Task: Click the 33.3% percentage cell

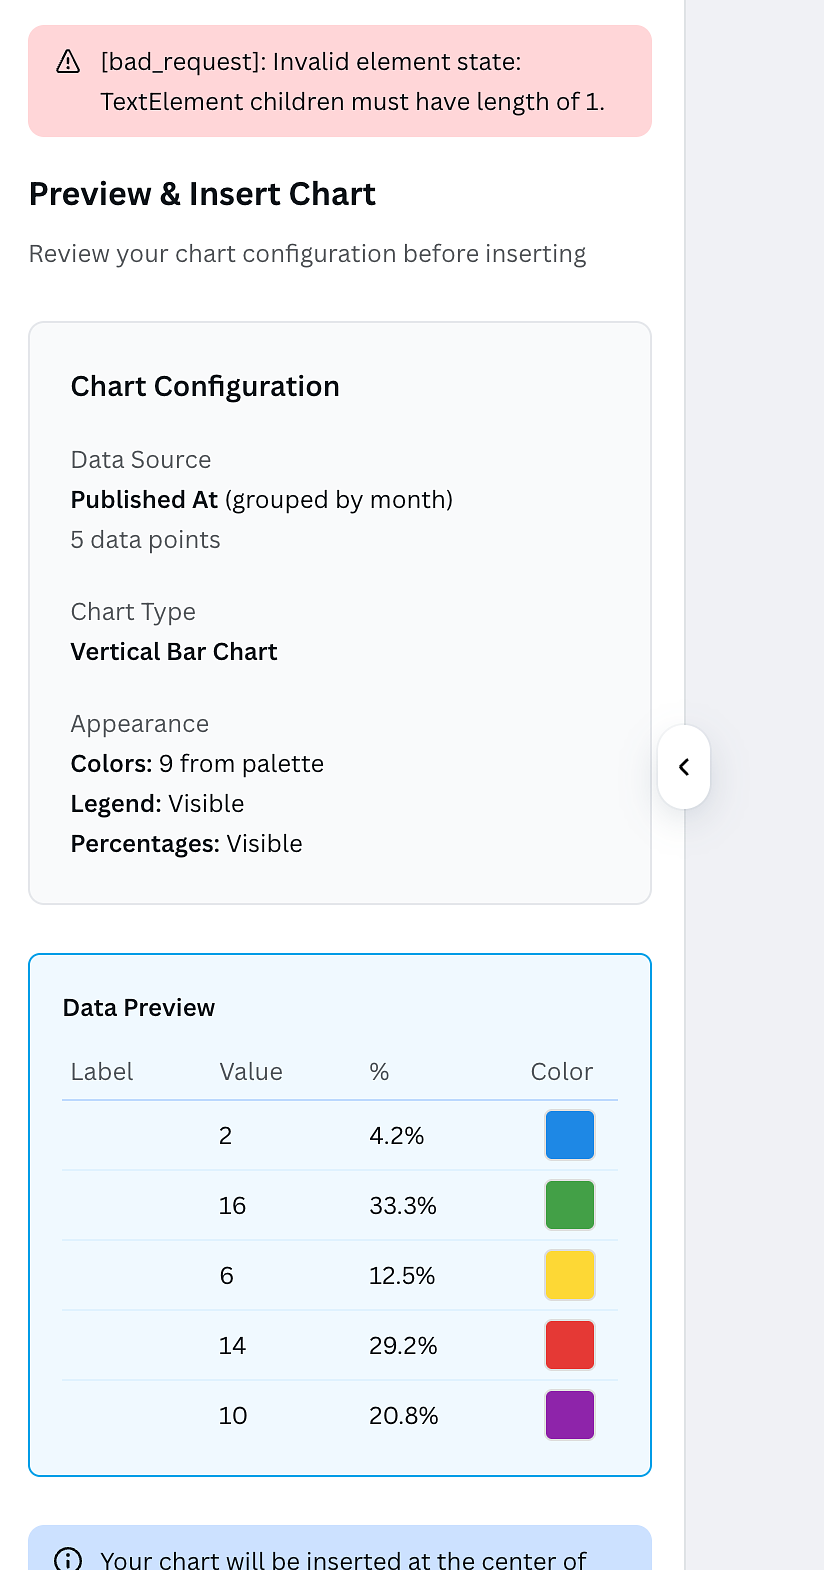Action: tap(403, 1206)
